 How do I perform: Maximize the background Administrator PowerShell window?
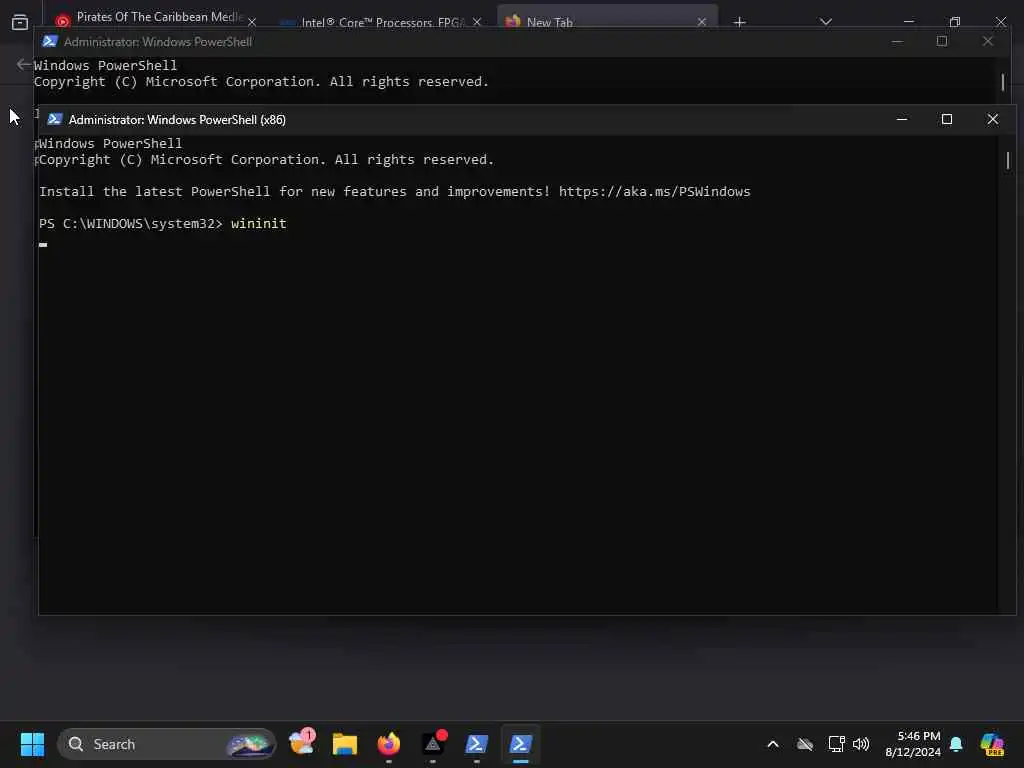(x=942, y=42)
